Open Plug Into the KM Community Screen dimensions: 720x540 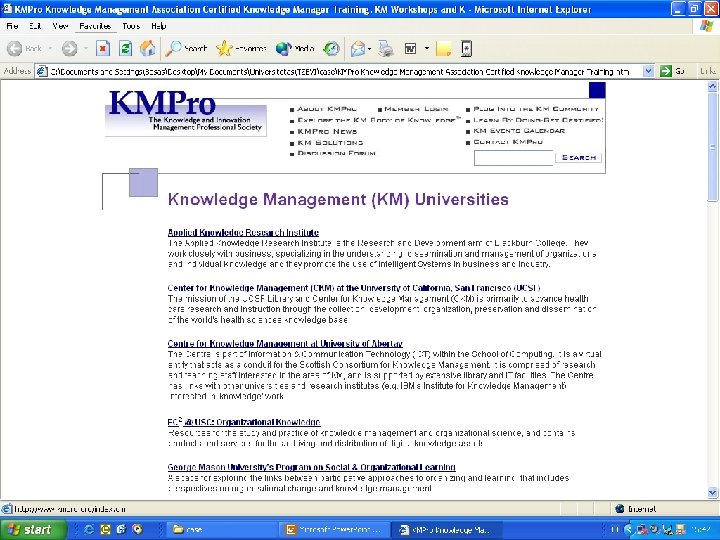pyautogui.click(x=536, y=109)
